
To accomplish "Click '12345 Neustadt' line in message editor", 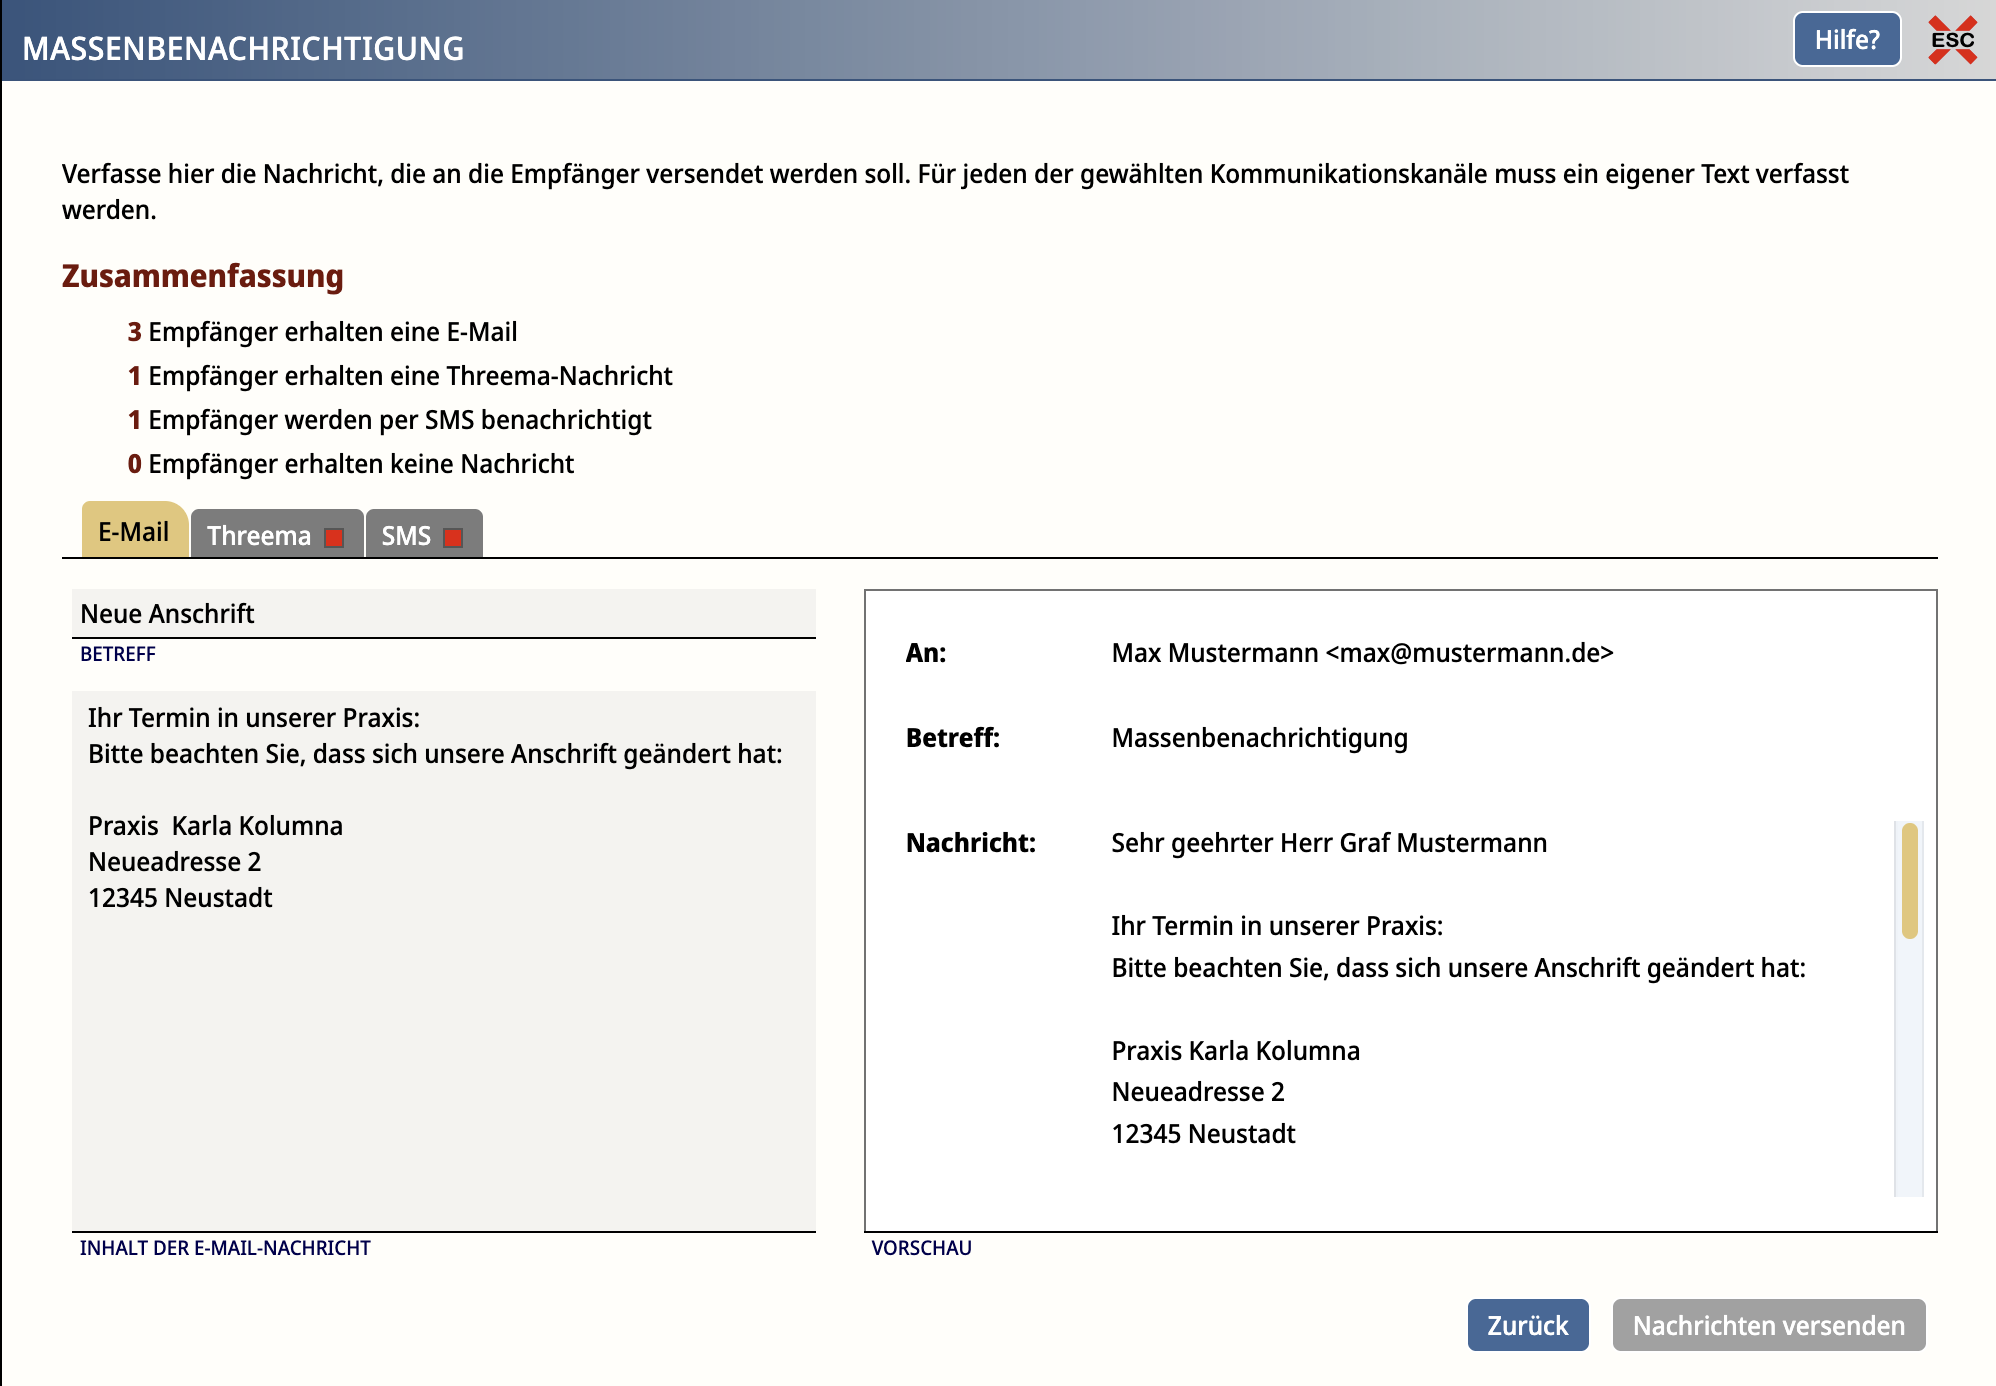I will coord(180,898).
